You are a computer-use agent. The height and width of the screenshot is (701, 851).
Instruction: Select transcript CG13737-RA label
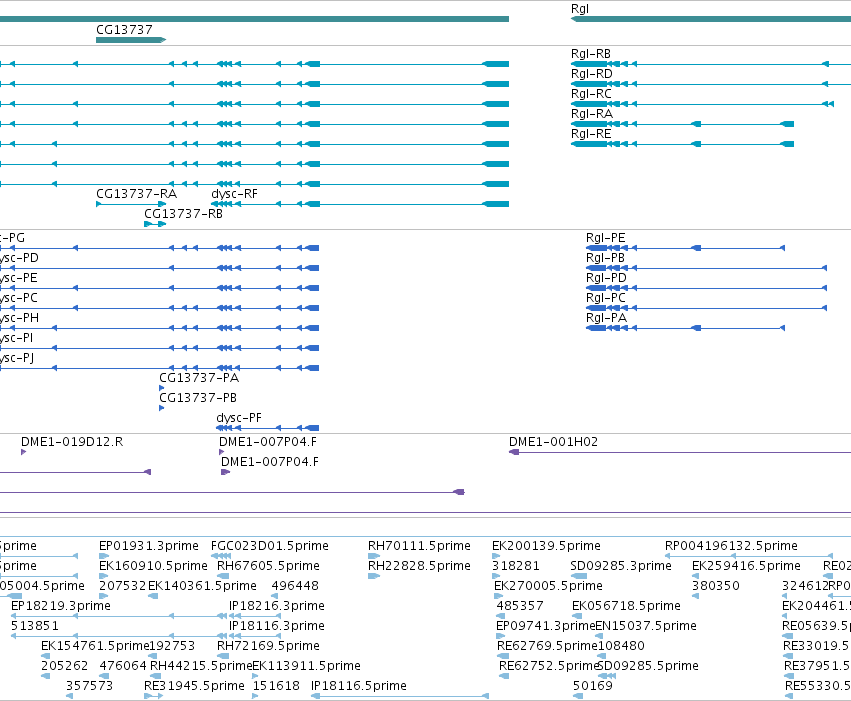pos(136,194)
